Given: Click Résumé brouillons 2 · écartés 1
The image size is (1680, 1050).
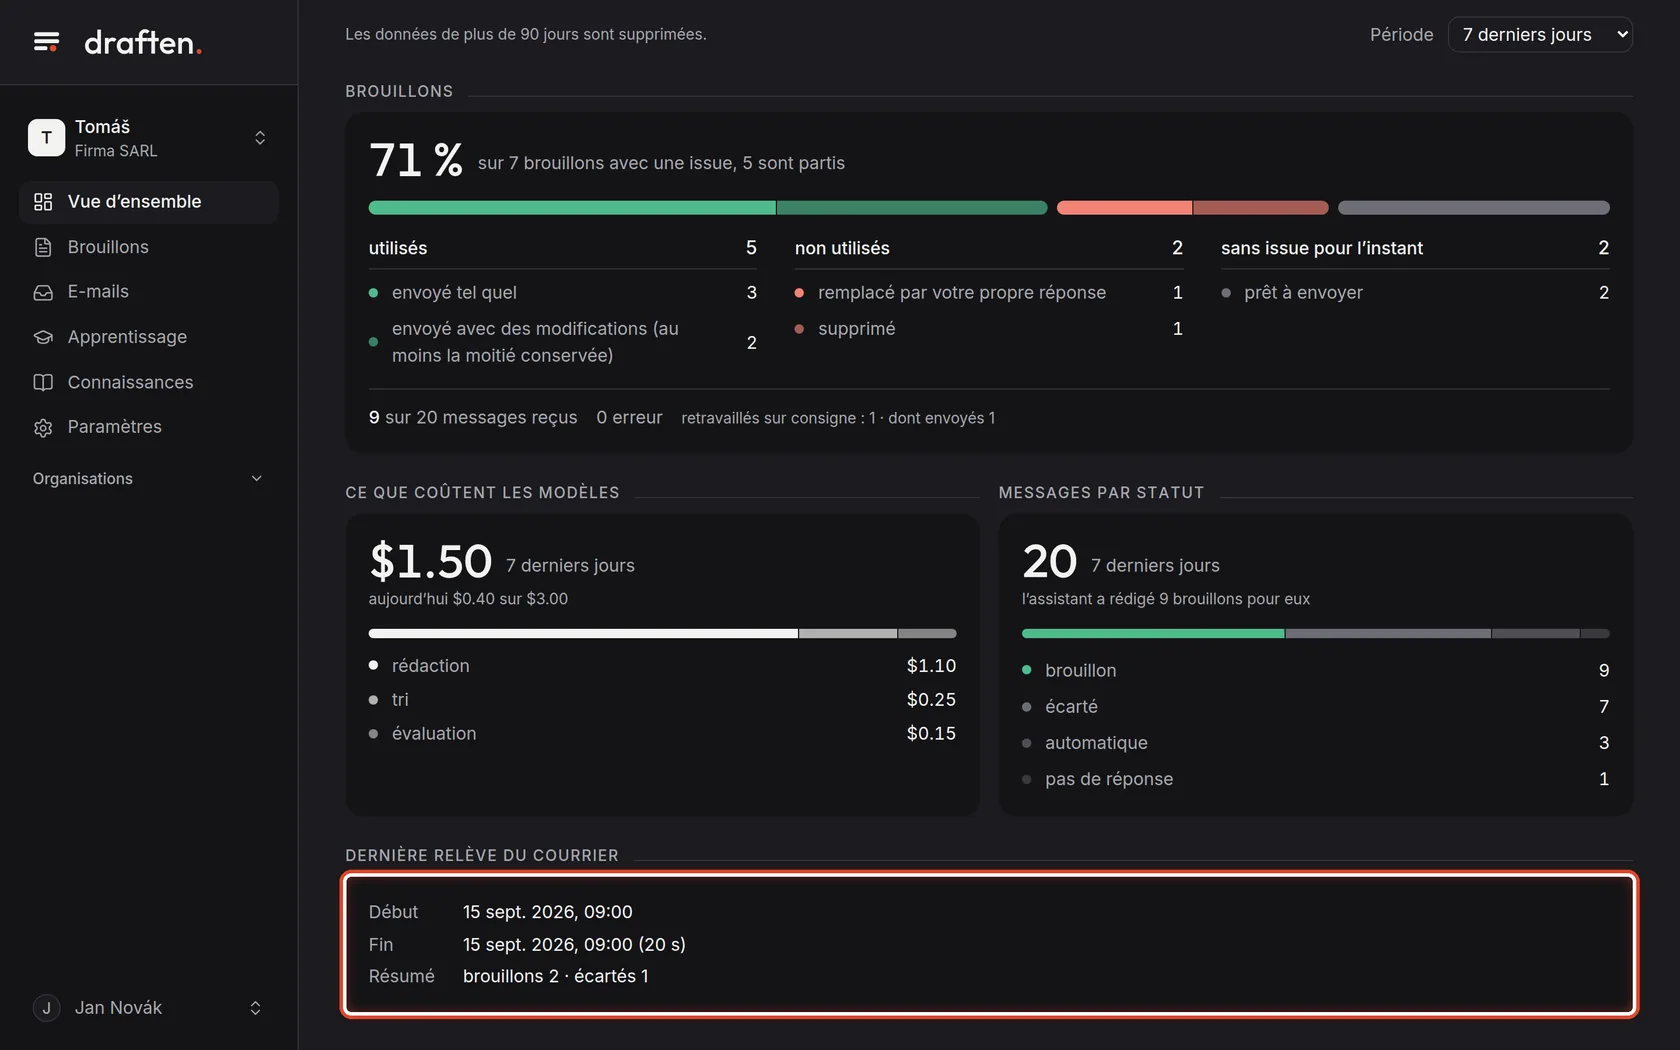Looking at the screenshot, I should click(556, 976).
